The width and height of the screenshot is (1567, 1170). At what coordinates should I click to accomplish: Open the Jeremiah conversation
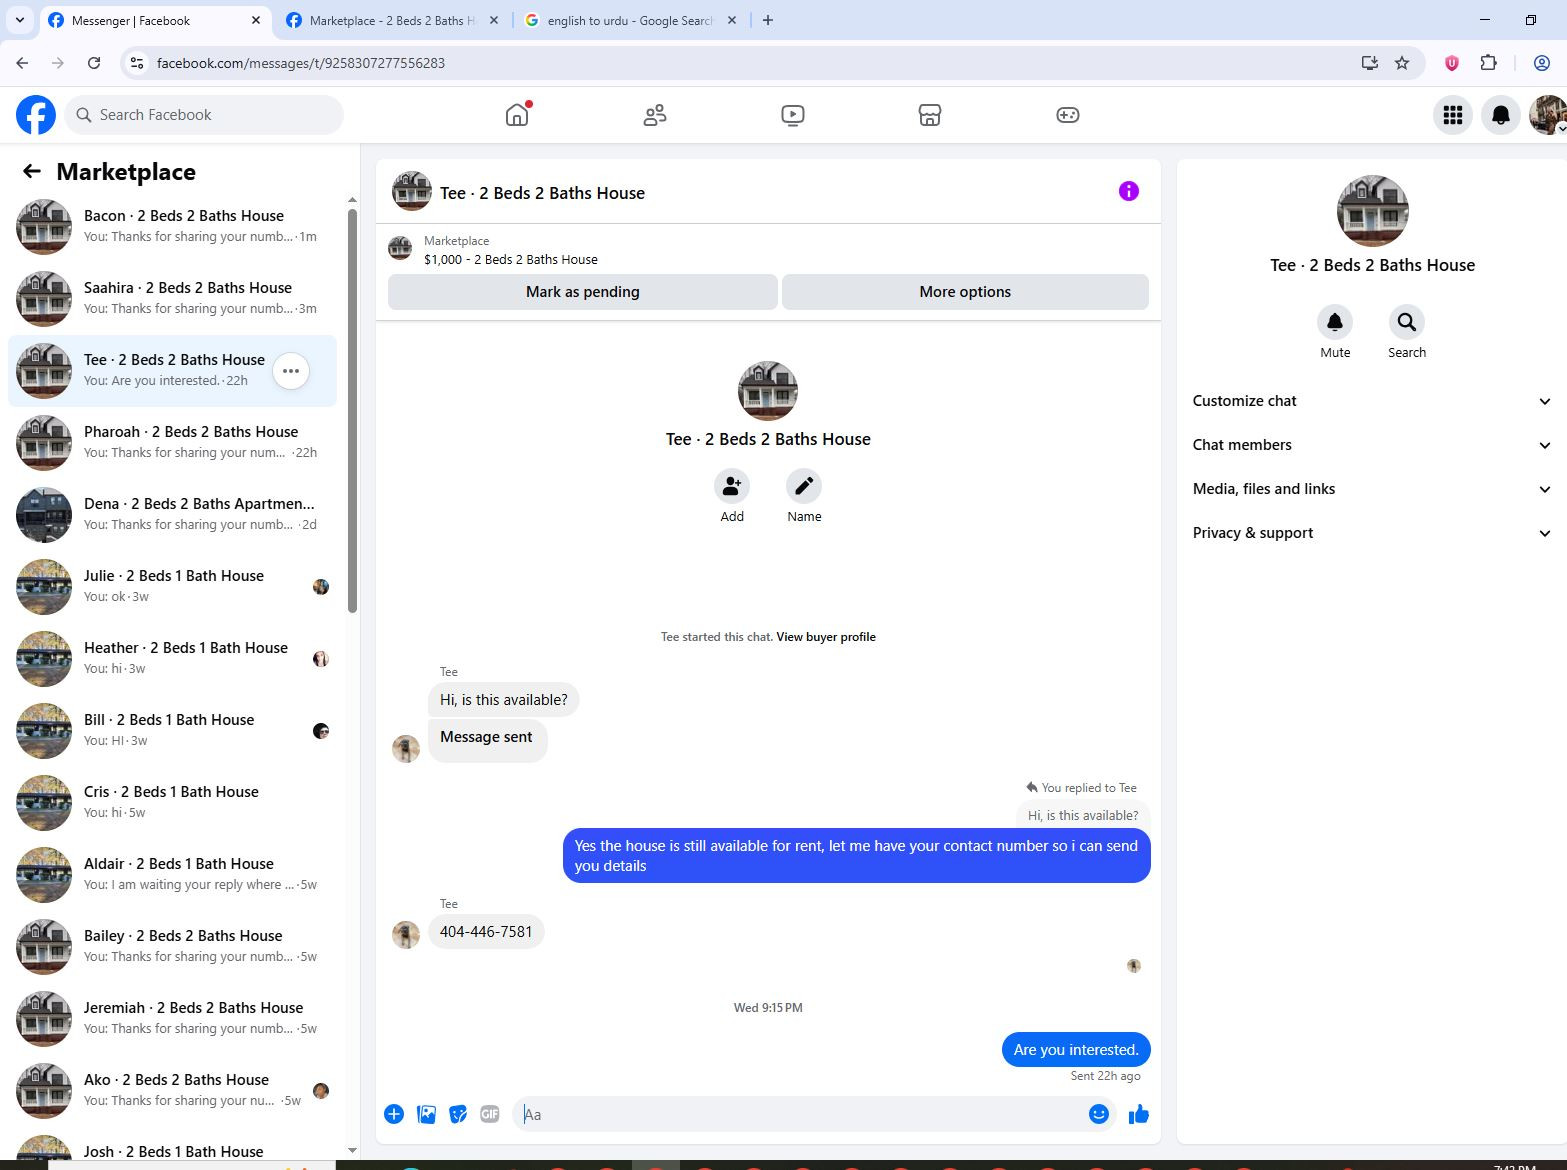172,1019
